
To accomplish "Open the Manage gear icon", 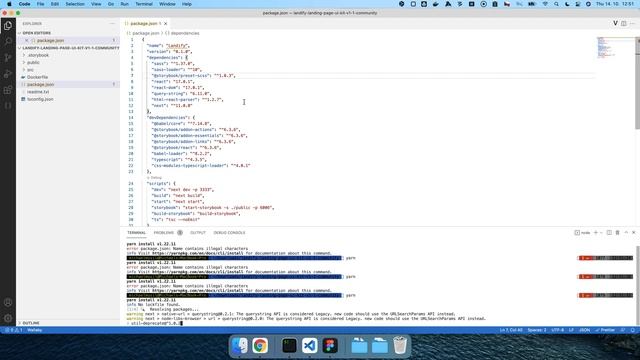I will pos(8,318).
